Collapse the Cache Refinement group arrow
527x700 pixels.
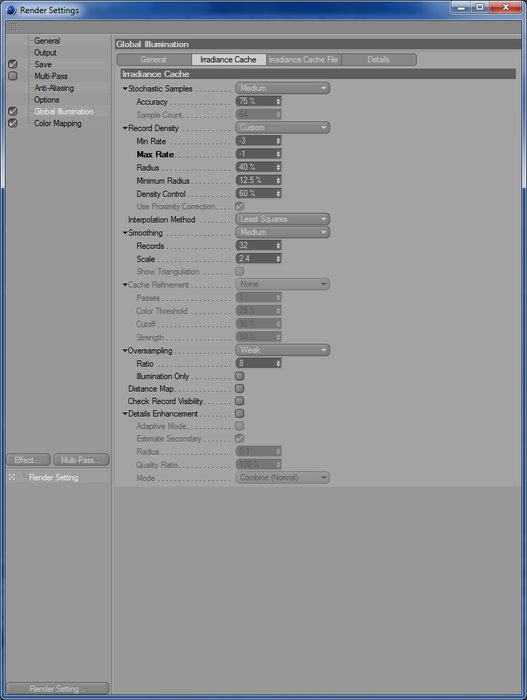point(125,285)
